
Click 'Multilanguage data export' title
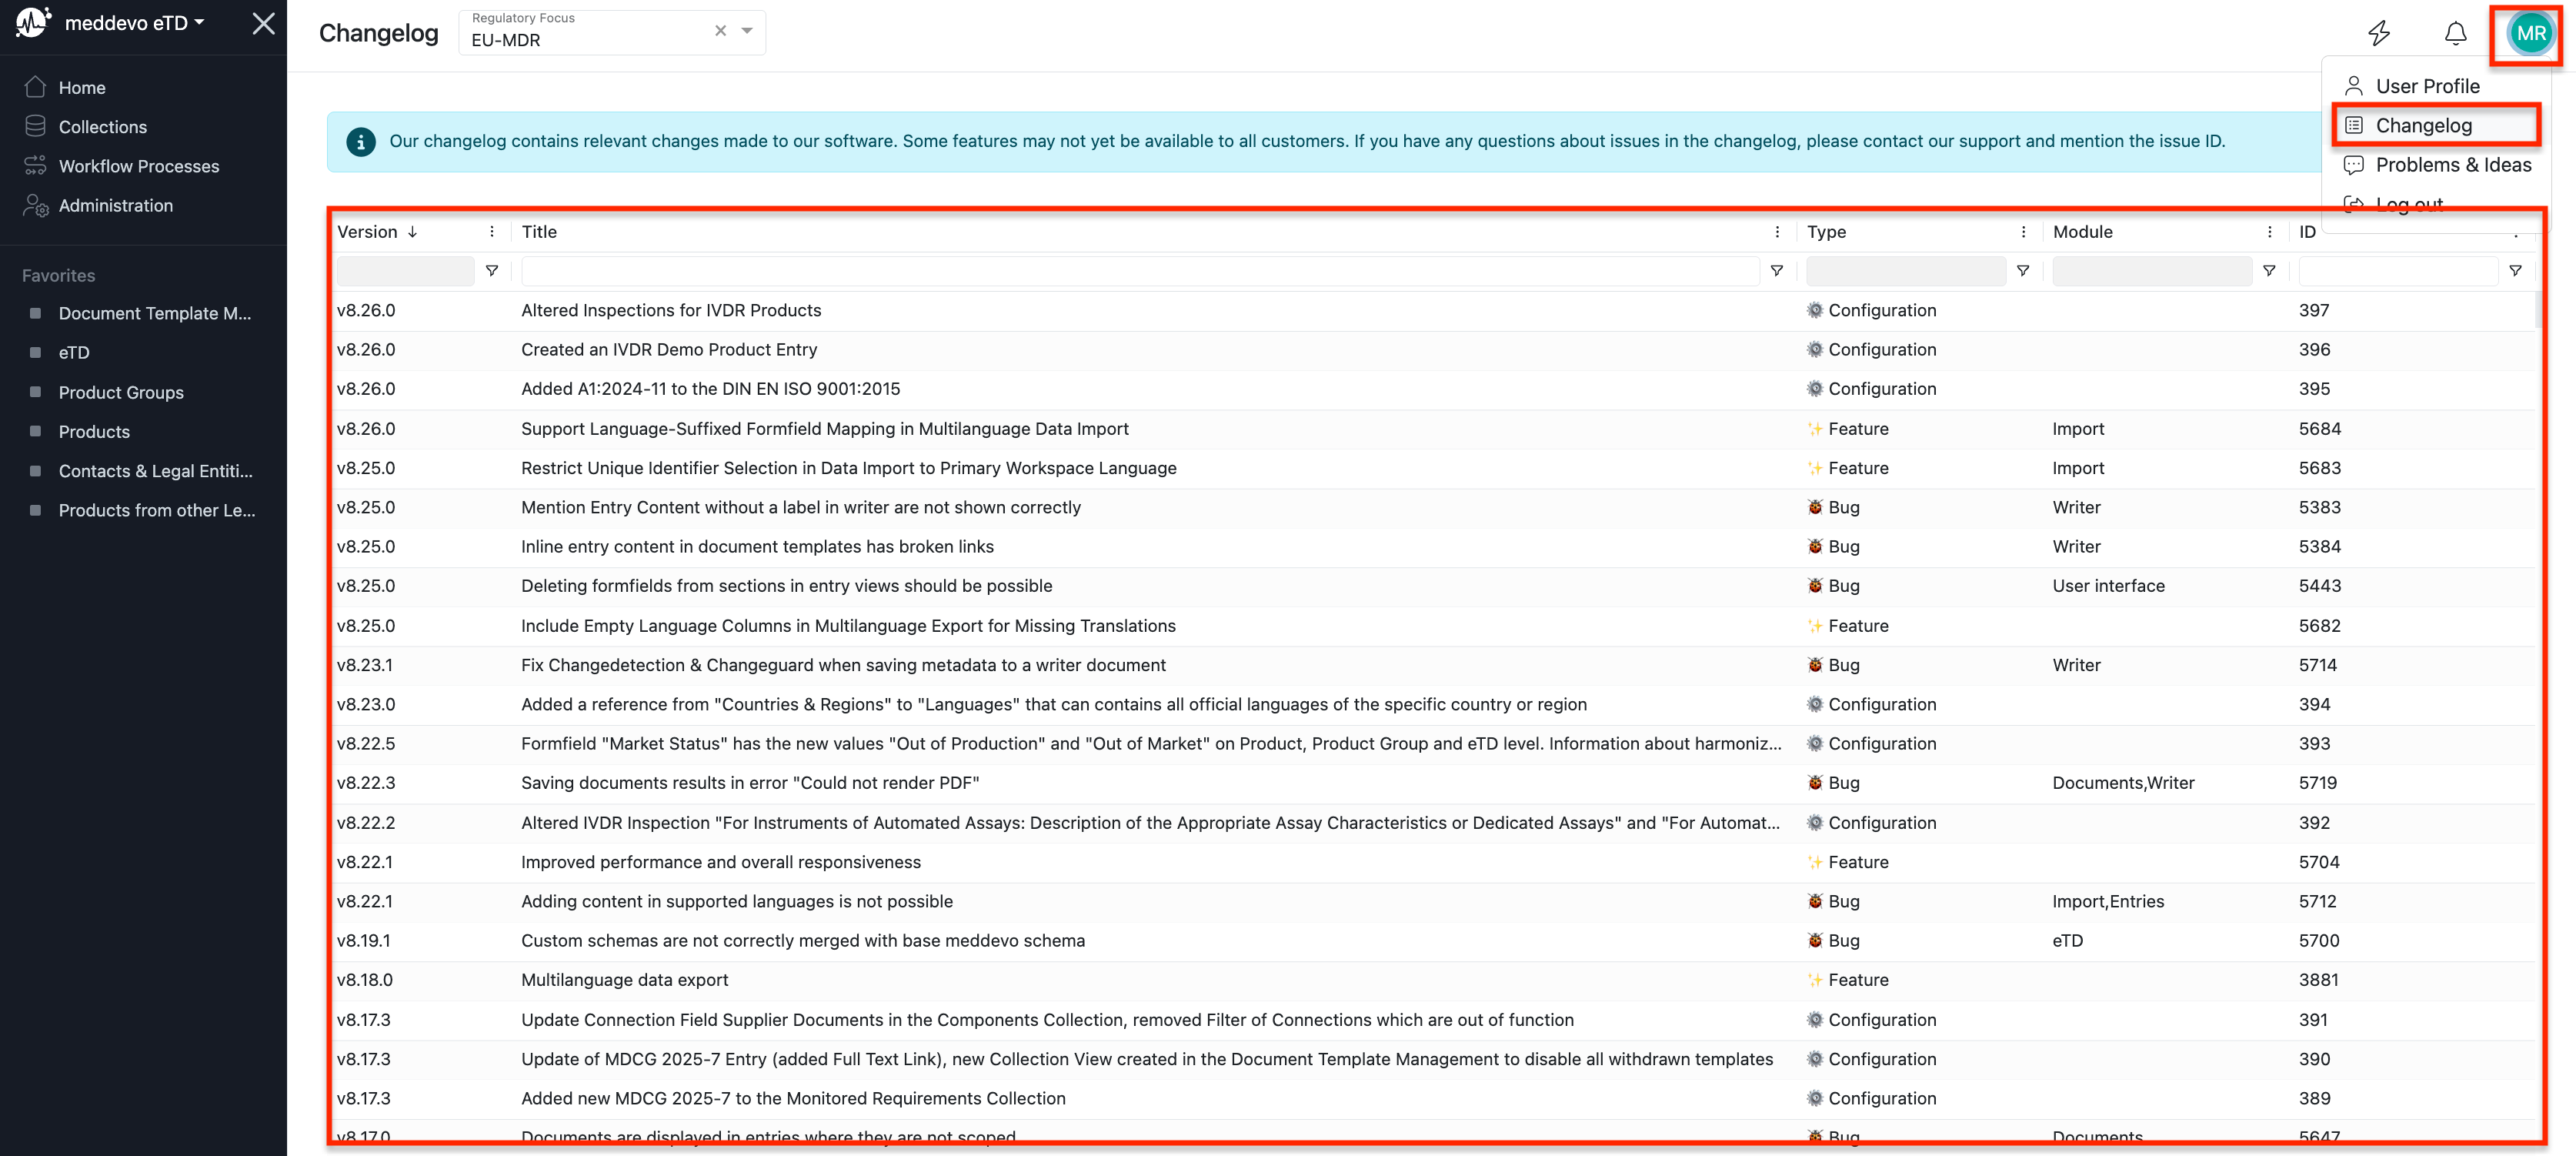pyautogui.click(x=624, y=980)
